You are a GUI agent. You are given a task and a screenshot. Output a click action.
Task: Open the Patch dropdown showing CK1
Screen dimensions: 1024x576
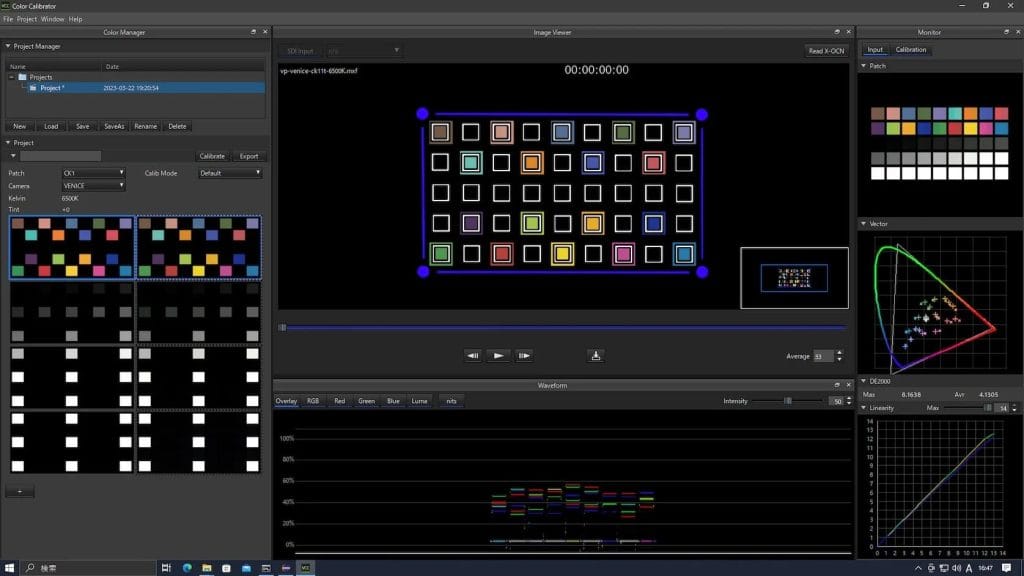[93, 173]
